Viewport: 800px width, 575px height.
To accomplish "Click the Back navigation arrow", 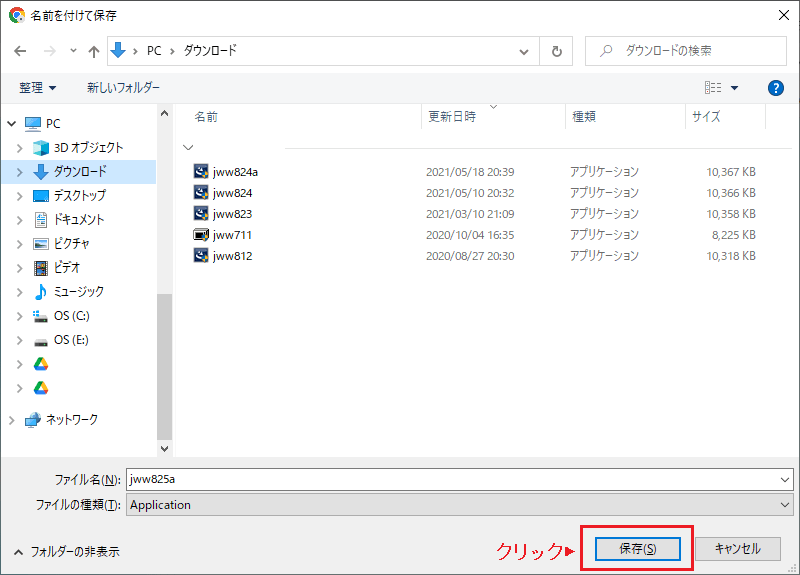I will (x=20, y=51).
